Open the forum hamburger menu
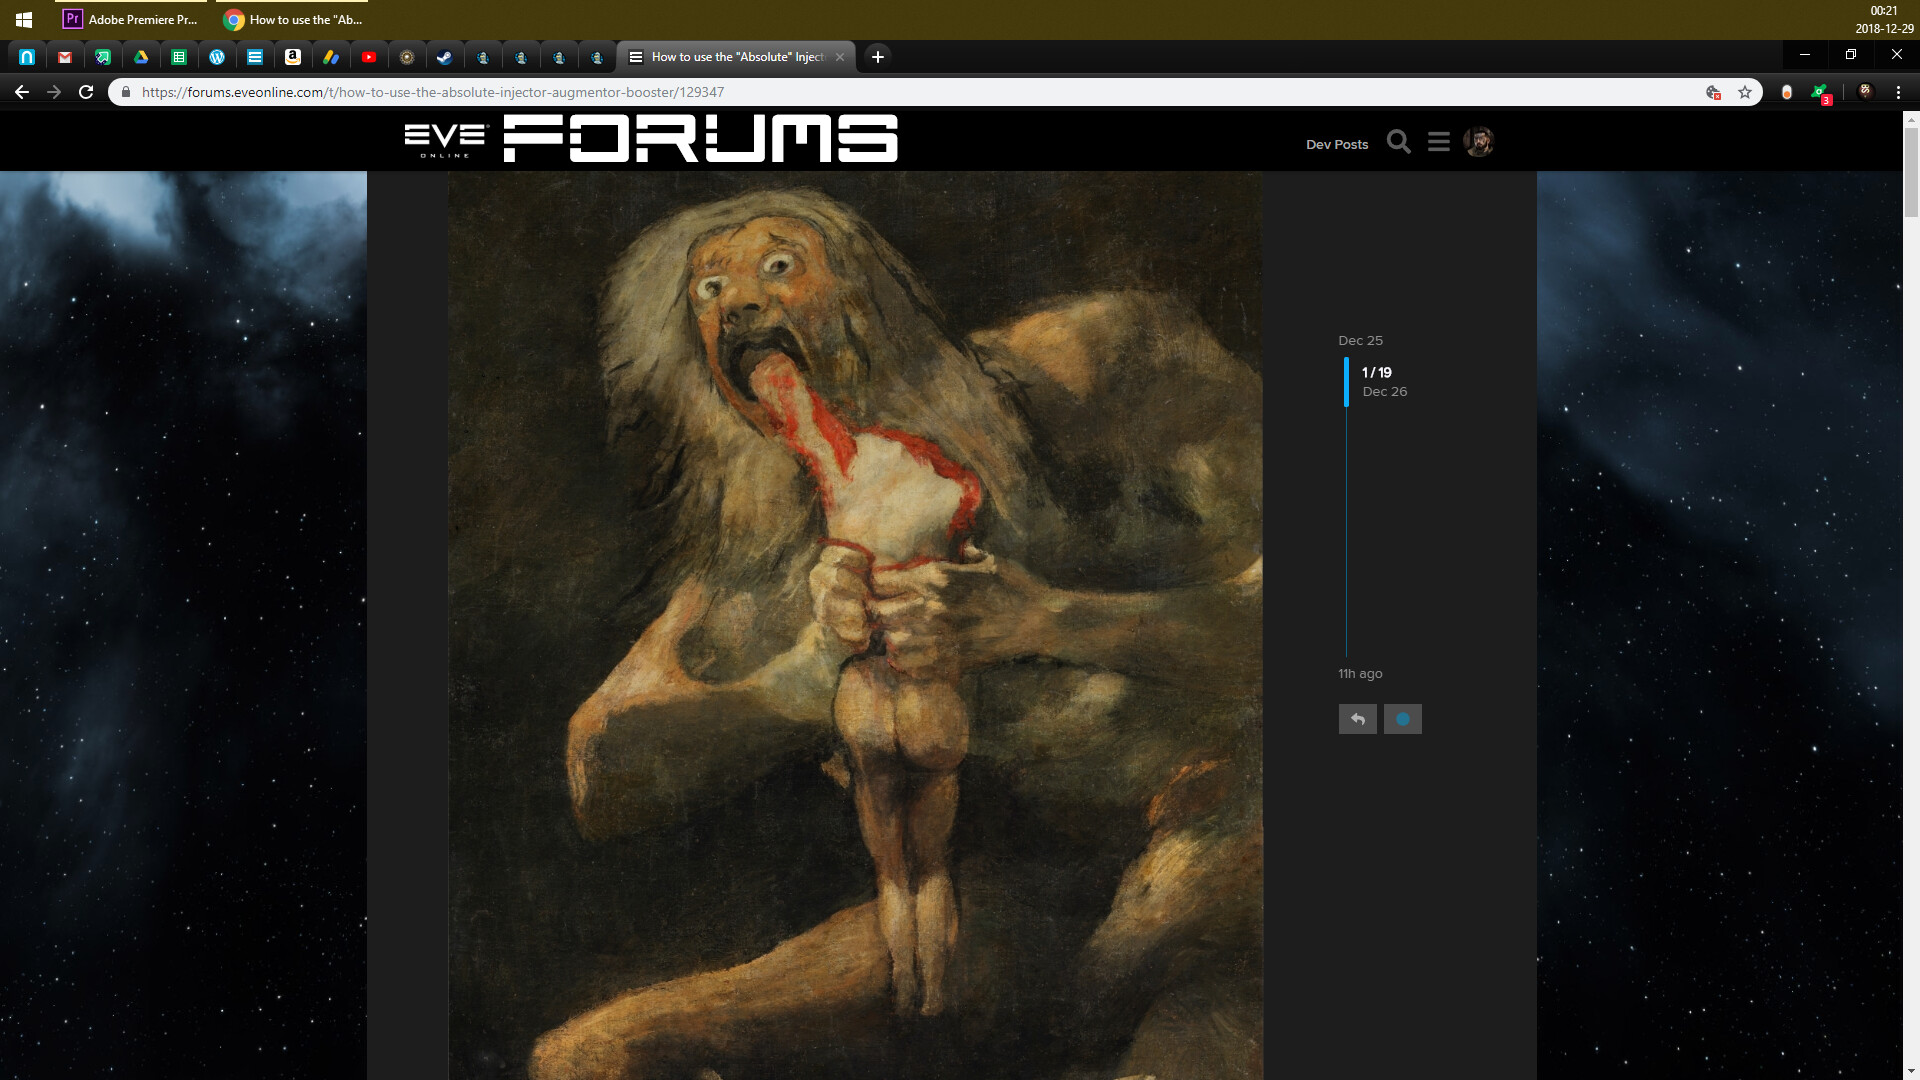Image resolution: width=1920 pixels, height=1080 pixels. point(1439,142)
